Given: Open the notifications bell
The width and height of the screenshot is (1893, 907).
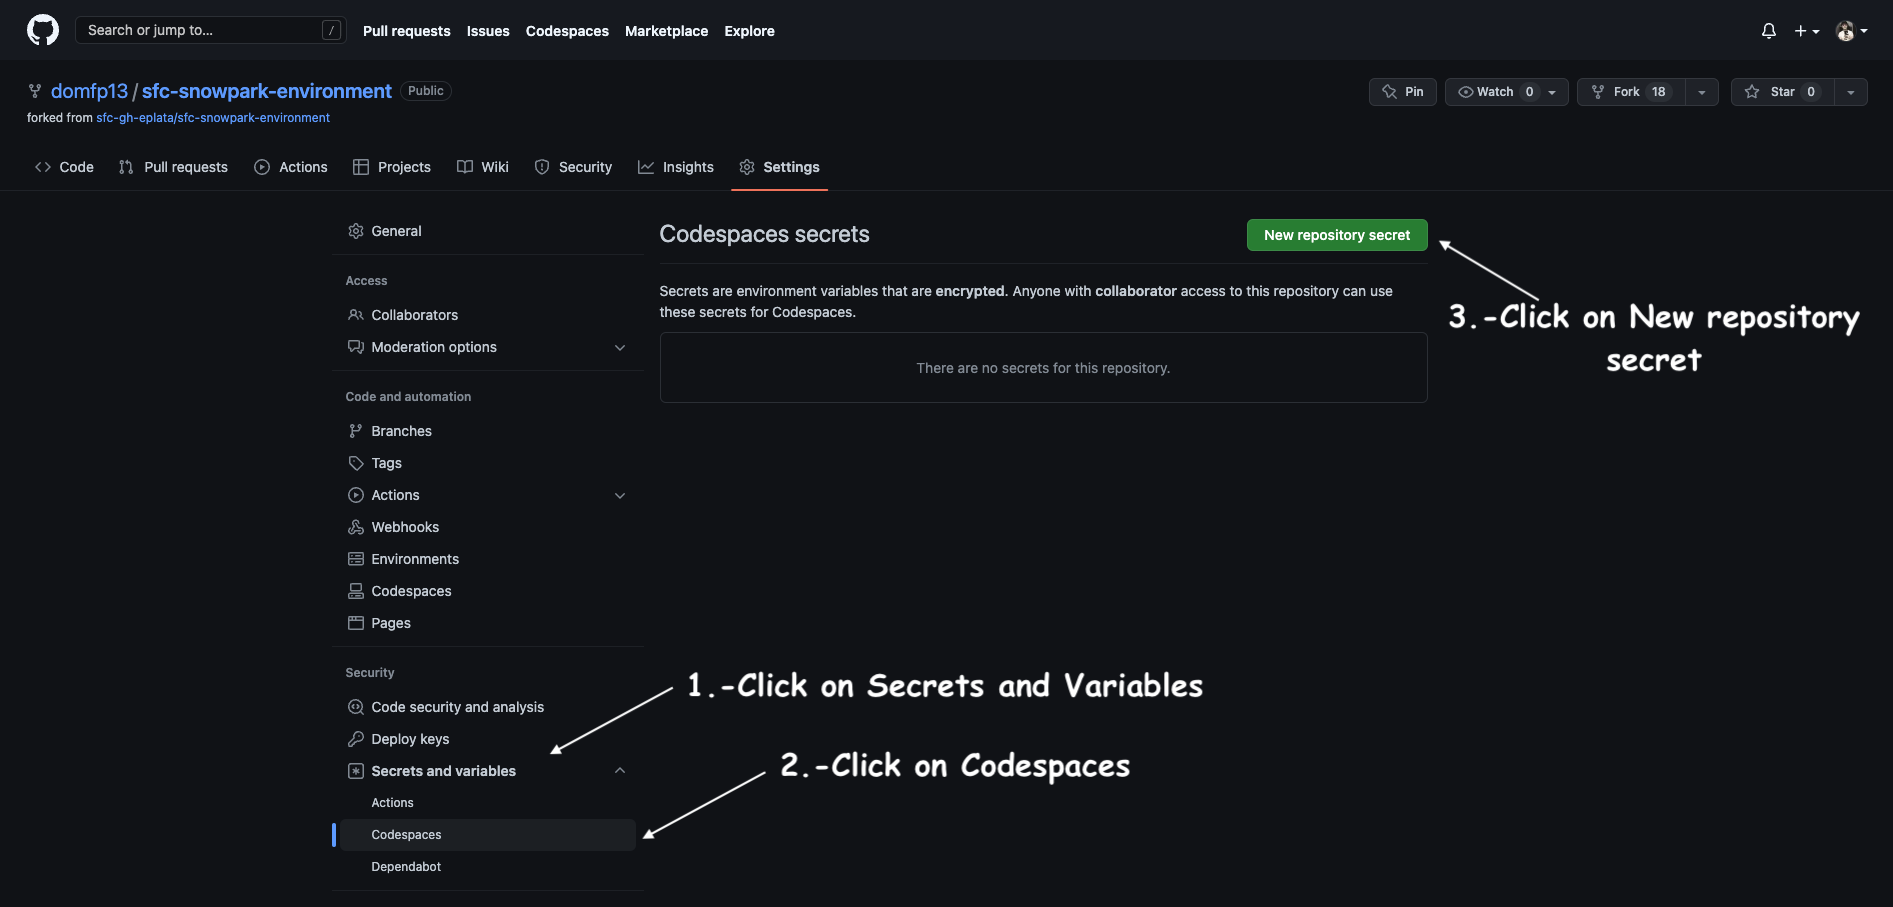Looking at the screenshot, I should pyautogui.click(x=1769, y=31).
